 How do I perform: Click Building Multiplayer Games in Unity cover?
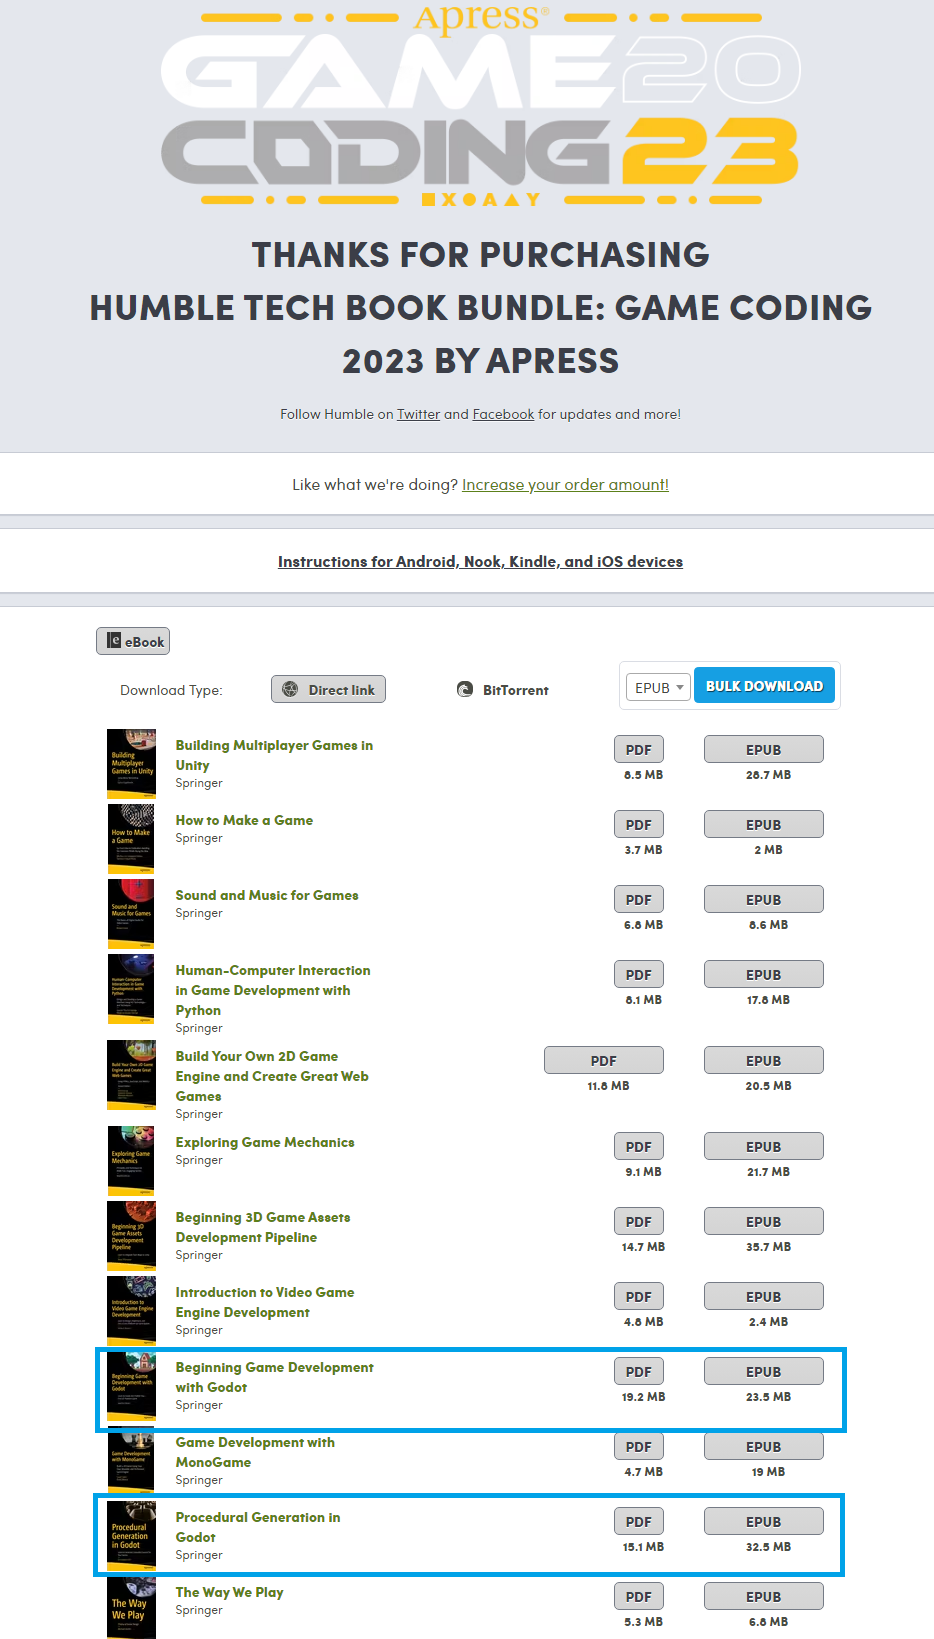[131, 764]
